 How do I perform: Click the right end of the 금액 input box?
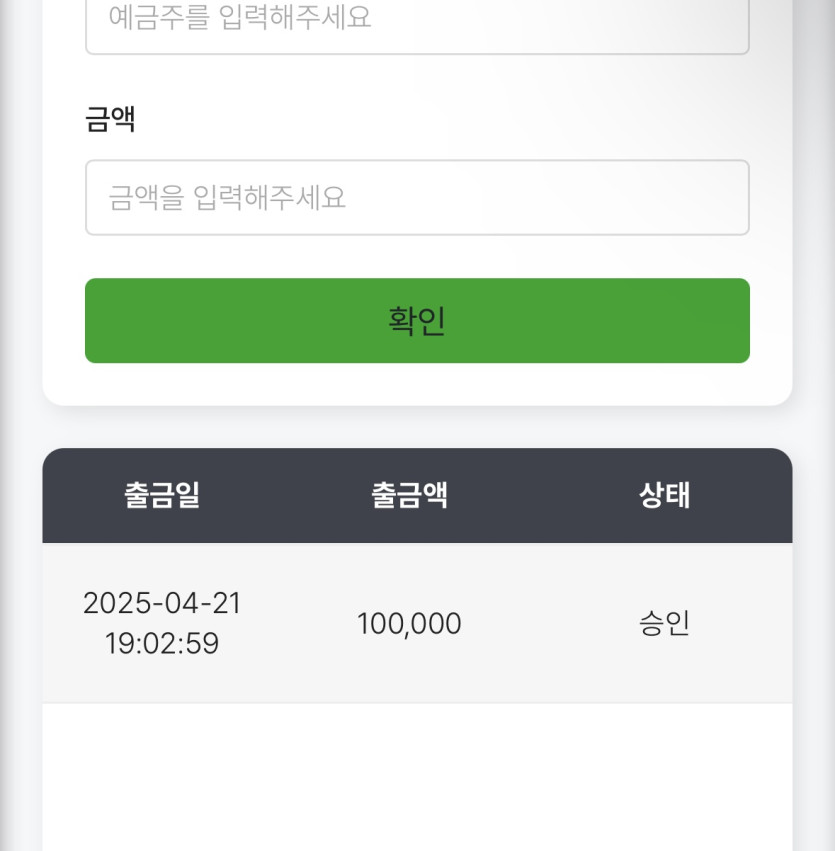point(727,198)
